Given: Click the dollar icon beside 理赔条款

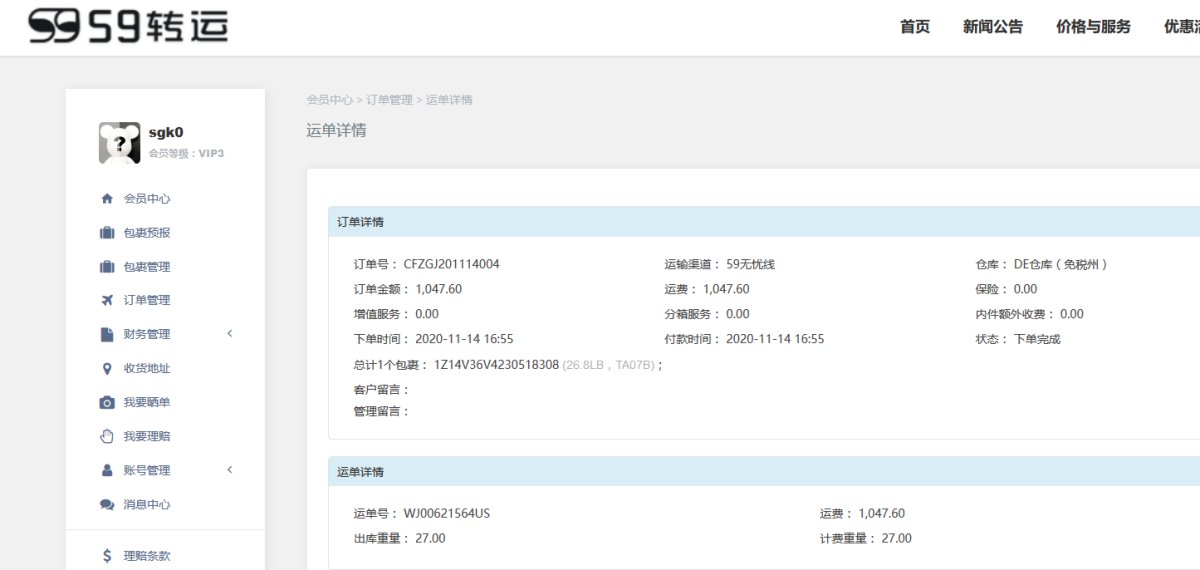Looking at the screenshot, I should click(x=107, y=556).
